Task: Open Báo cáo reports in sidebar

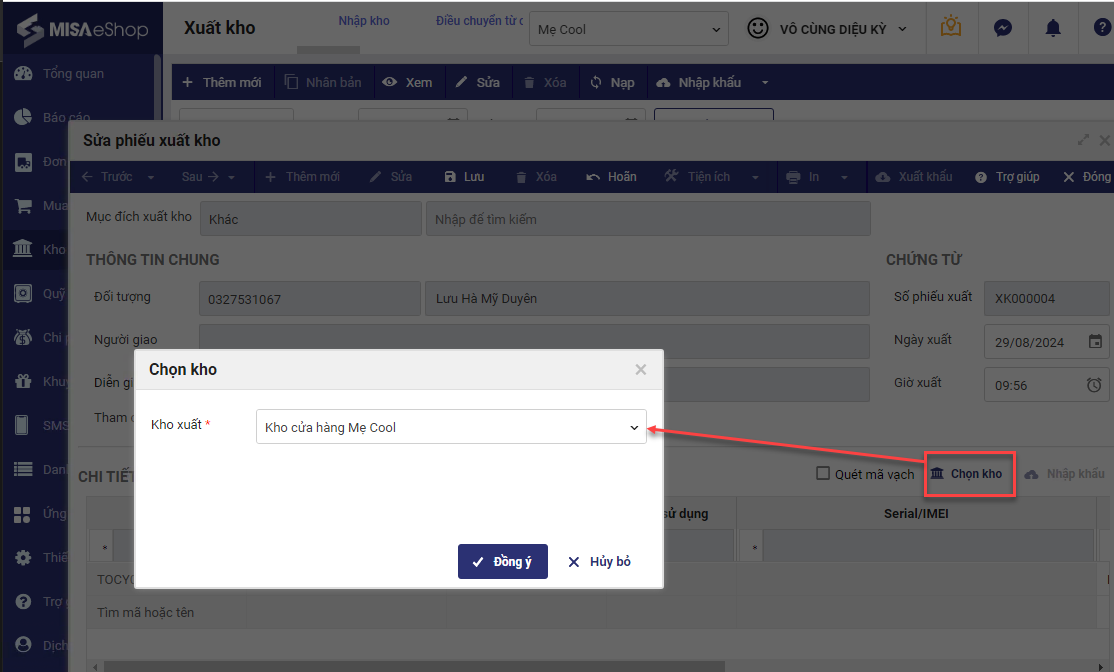Action: tap(52, 116)
